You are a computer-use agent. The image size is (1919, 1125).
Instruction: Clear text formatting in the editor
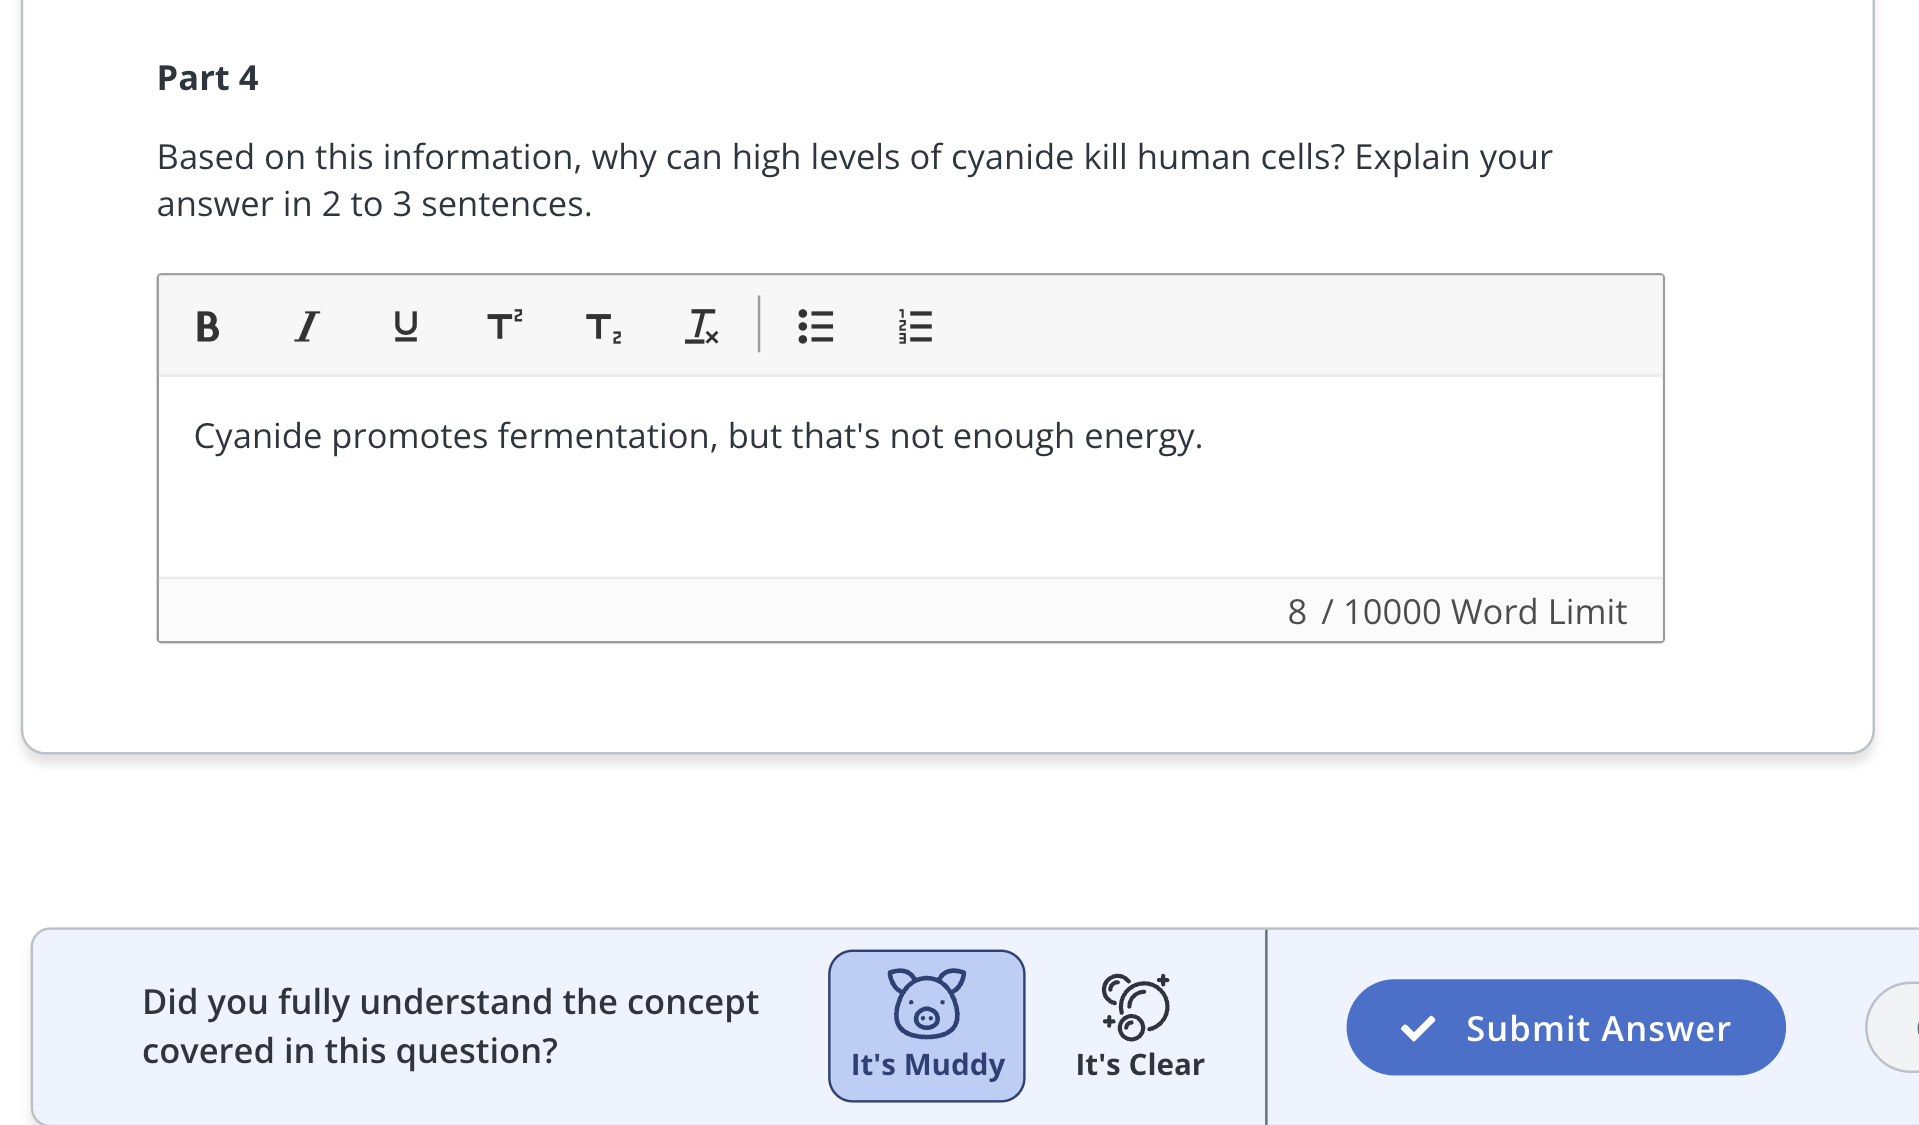pyautogui.click(x=702, y=326)
